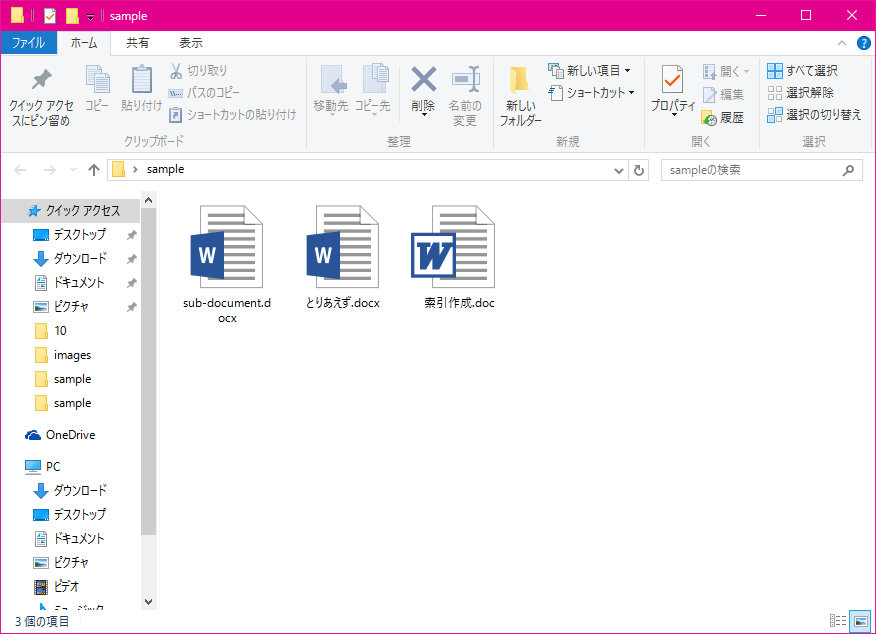Screen dimensions: 876x634
Task: Open Customize Quick Access Toolbar dropdown
Action: click(x=91, y=17)
